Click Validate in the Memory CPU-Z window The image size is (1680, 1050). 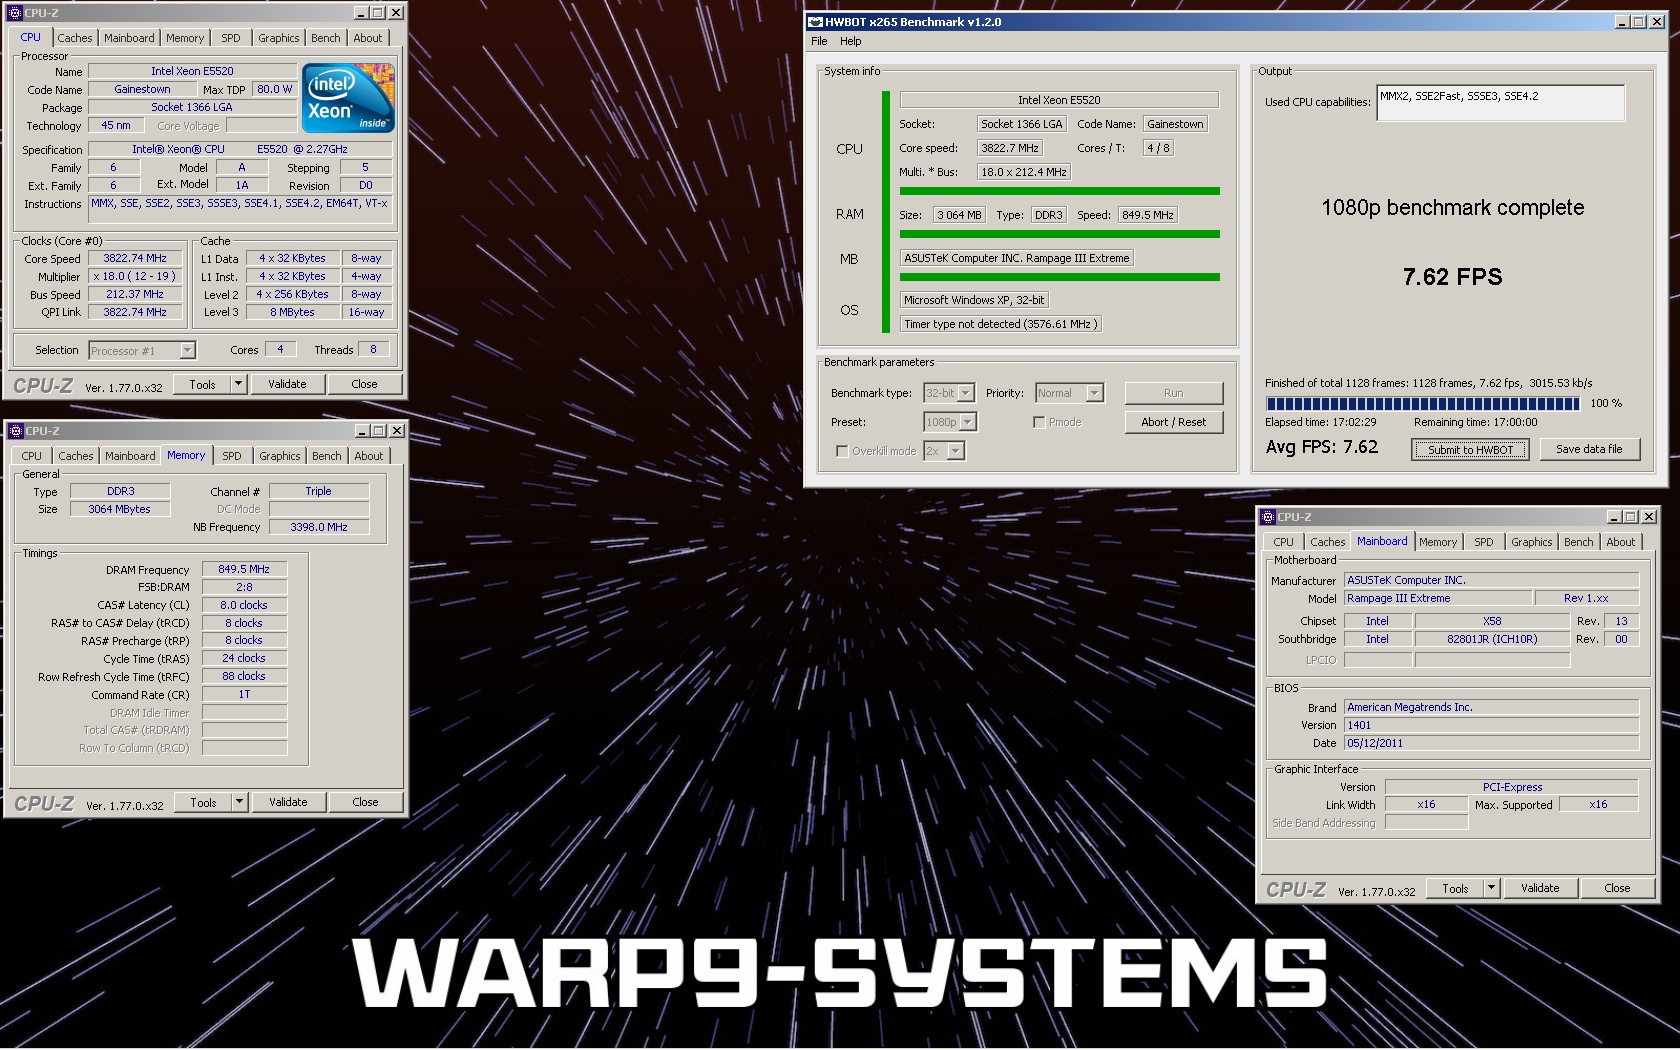pos(288,802)
